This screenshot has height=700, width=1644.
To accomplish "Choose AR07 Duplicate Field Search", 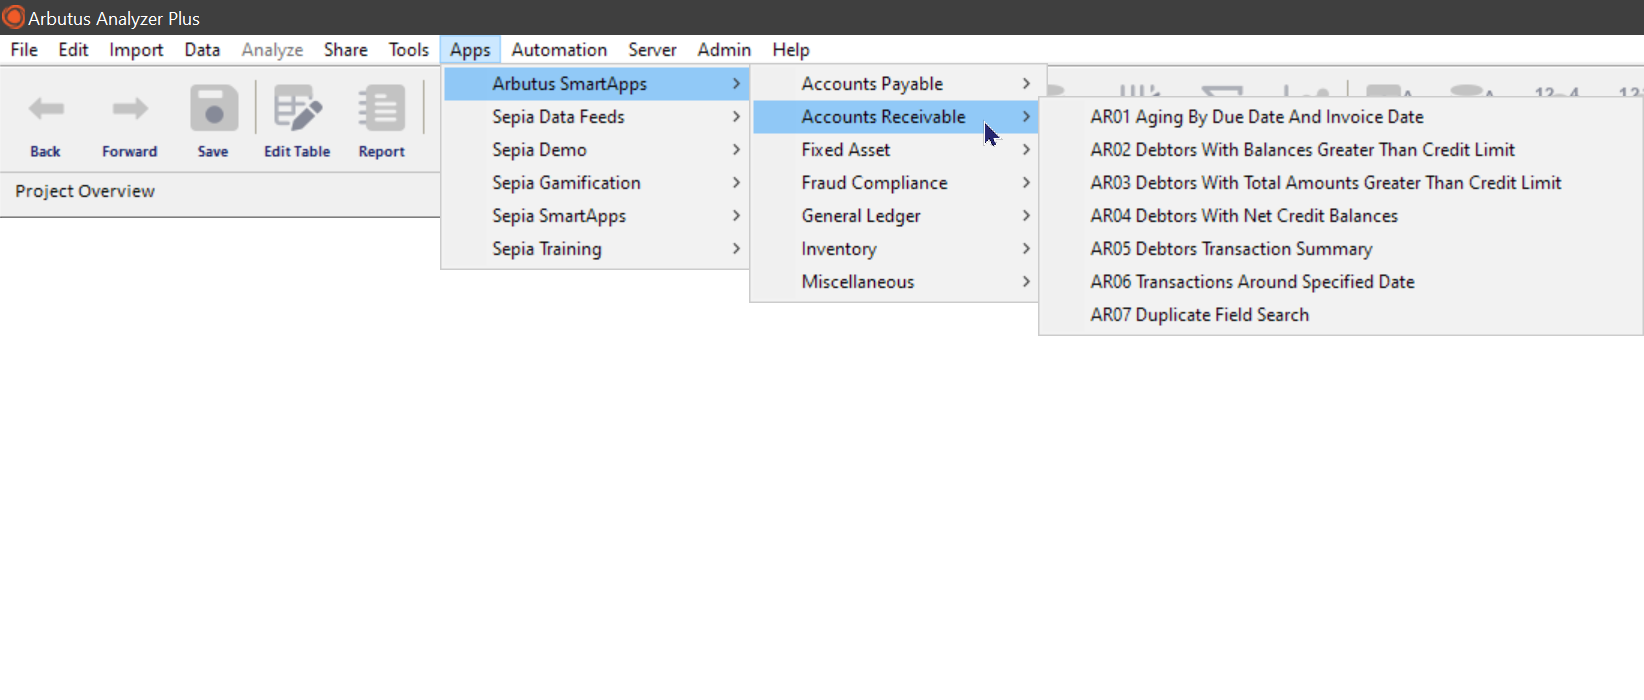I will pyautogui.click(x=1199, y=315).
